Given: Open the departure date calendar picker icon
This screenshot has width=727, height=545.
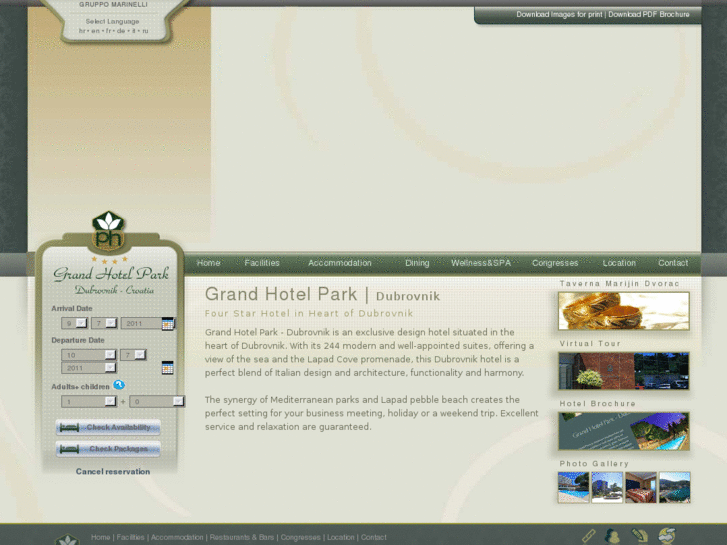Looking at the screenshot, I should click(x=167, y=367).
